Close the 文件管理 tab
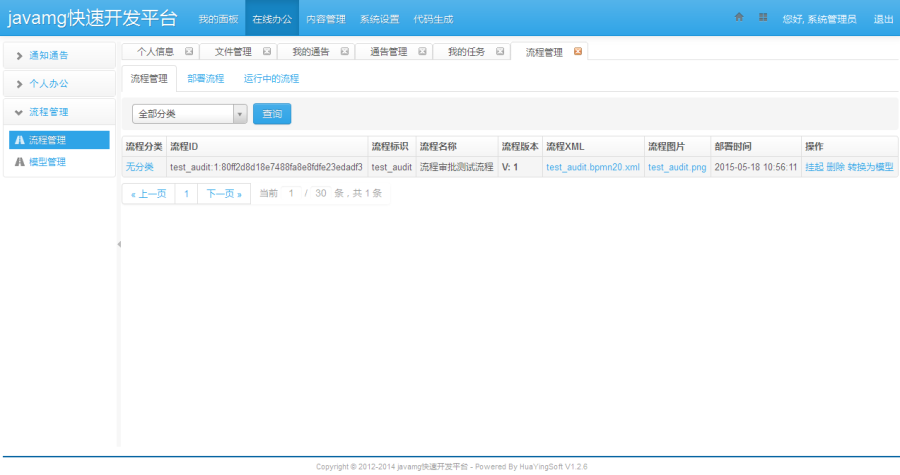Image resolution: width=900 pixels, height=475 pixels. click(x=267, y=51)
